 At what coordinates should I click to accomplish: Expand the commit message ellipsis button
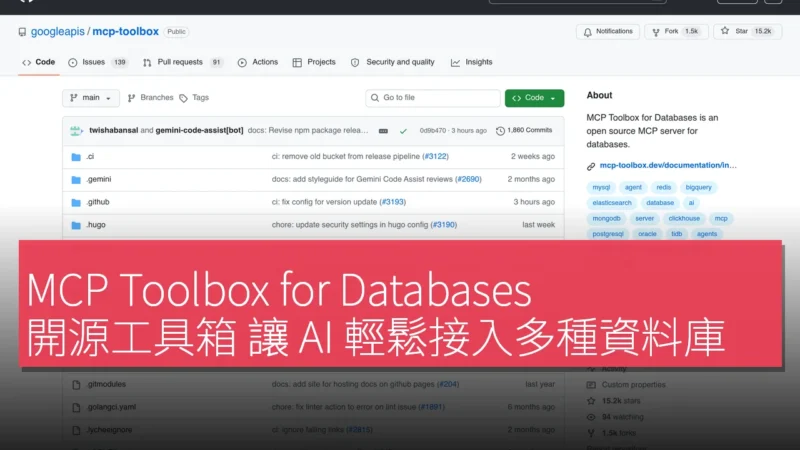tap(383, 131)
